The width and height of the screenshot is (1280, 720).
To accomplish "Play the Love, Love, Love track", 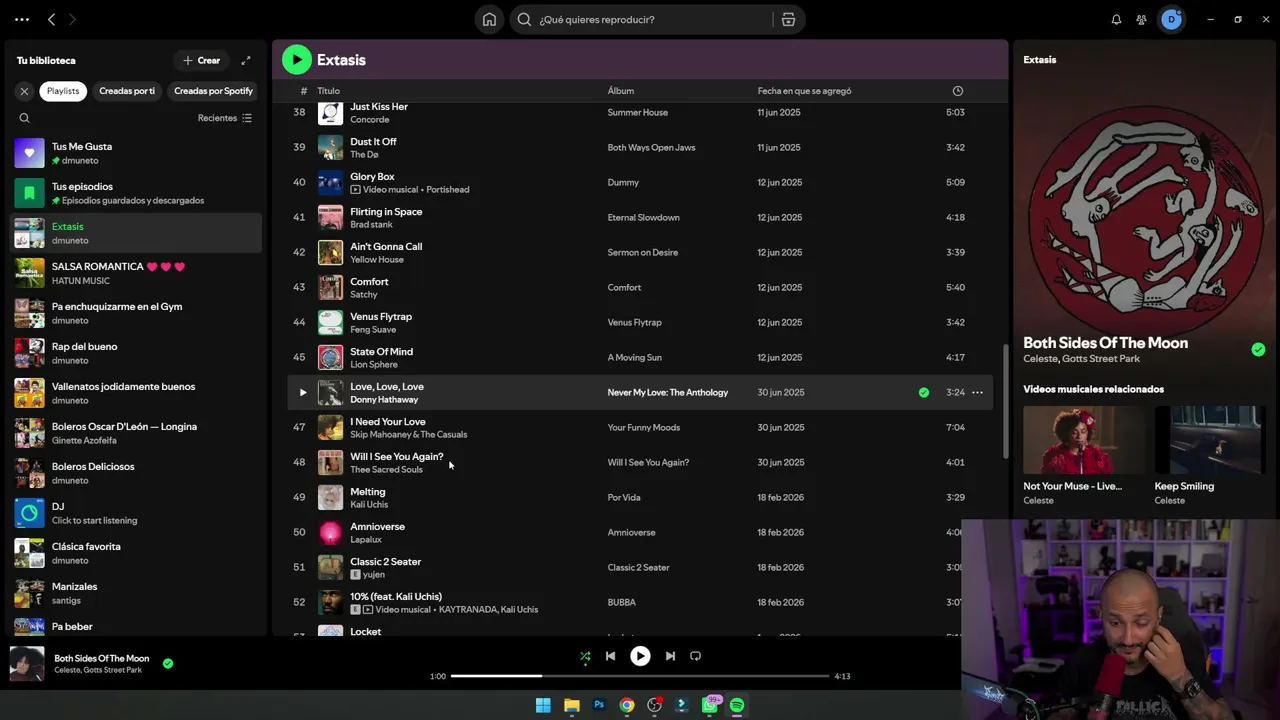I will (303, 392).
